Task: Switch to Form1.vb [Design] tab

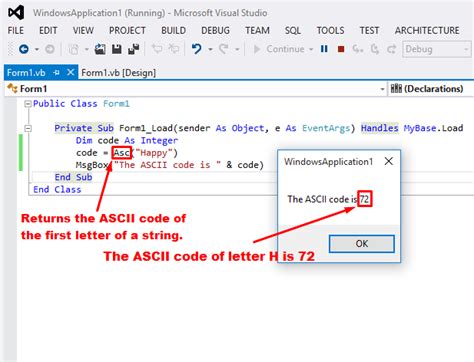Action: point(119,73)
